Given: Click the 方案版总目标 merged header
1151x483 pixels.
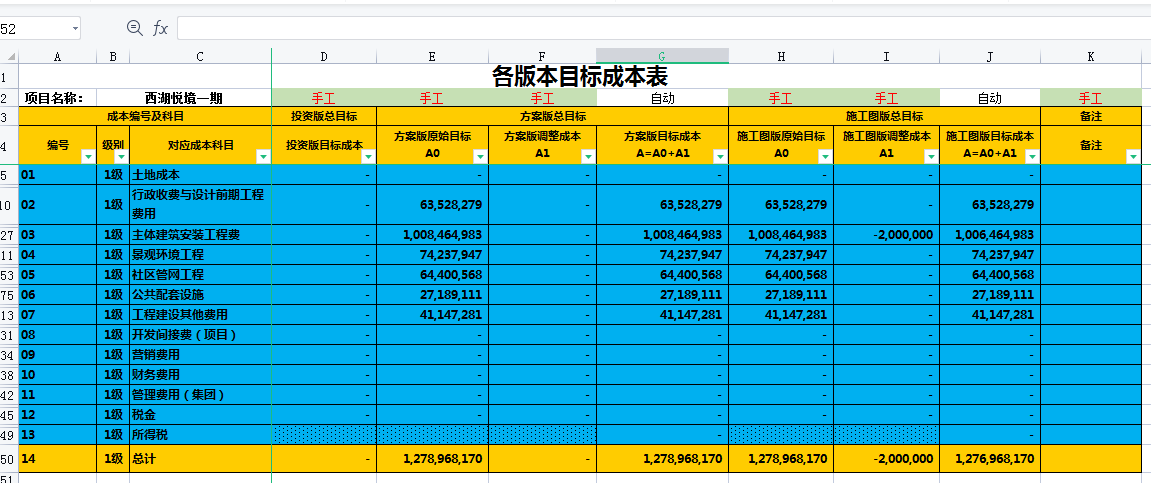Looking at the screenshot, I should point(552,116).
